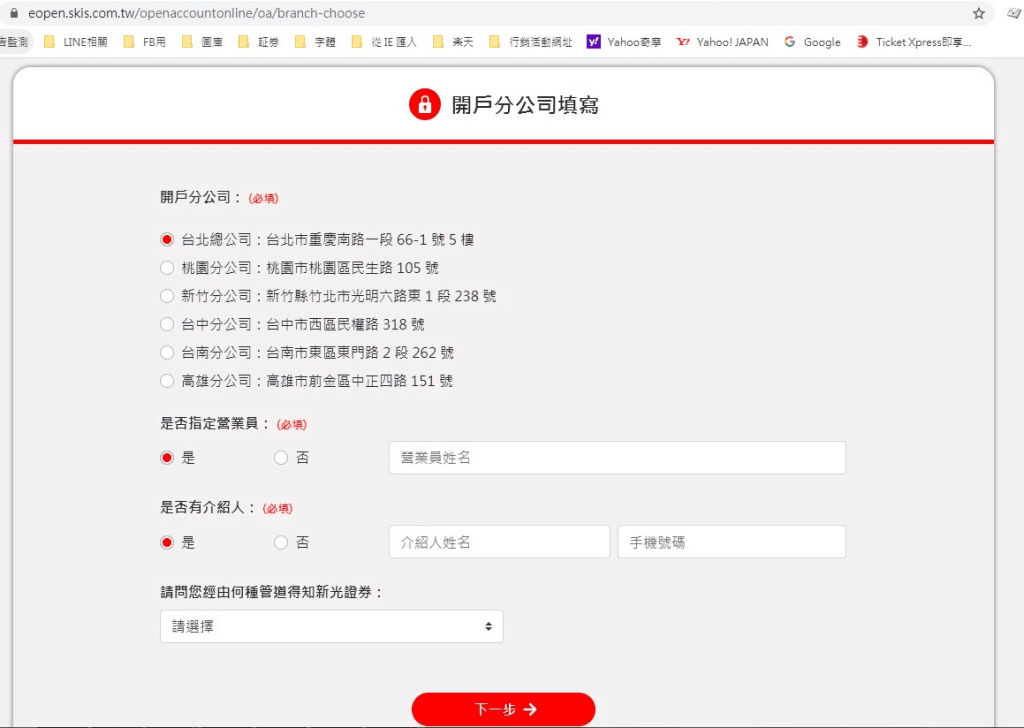Select the 桃園分公司 radio button

point(167,268)
